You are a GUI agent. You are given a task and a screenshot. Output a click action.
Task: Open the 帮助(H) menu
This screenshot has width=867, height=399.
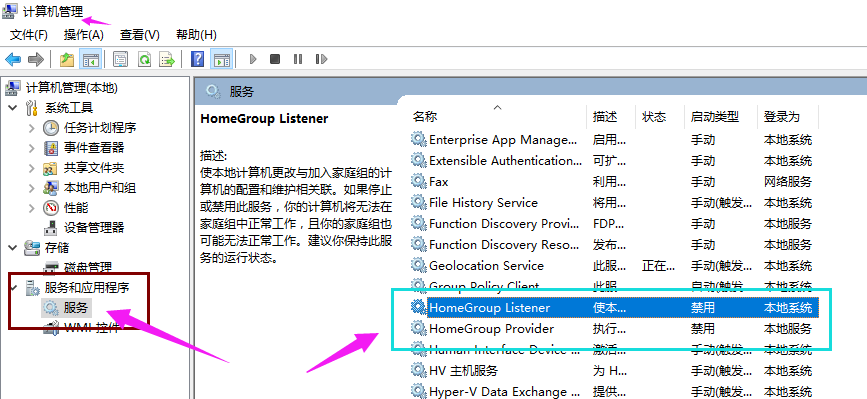pos(196,35)
